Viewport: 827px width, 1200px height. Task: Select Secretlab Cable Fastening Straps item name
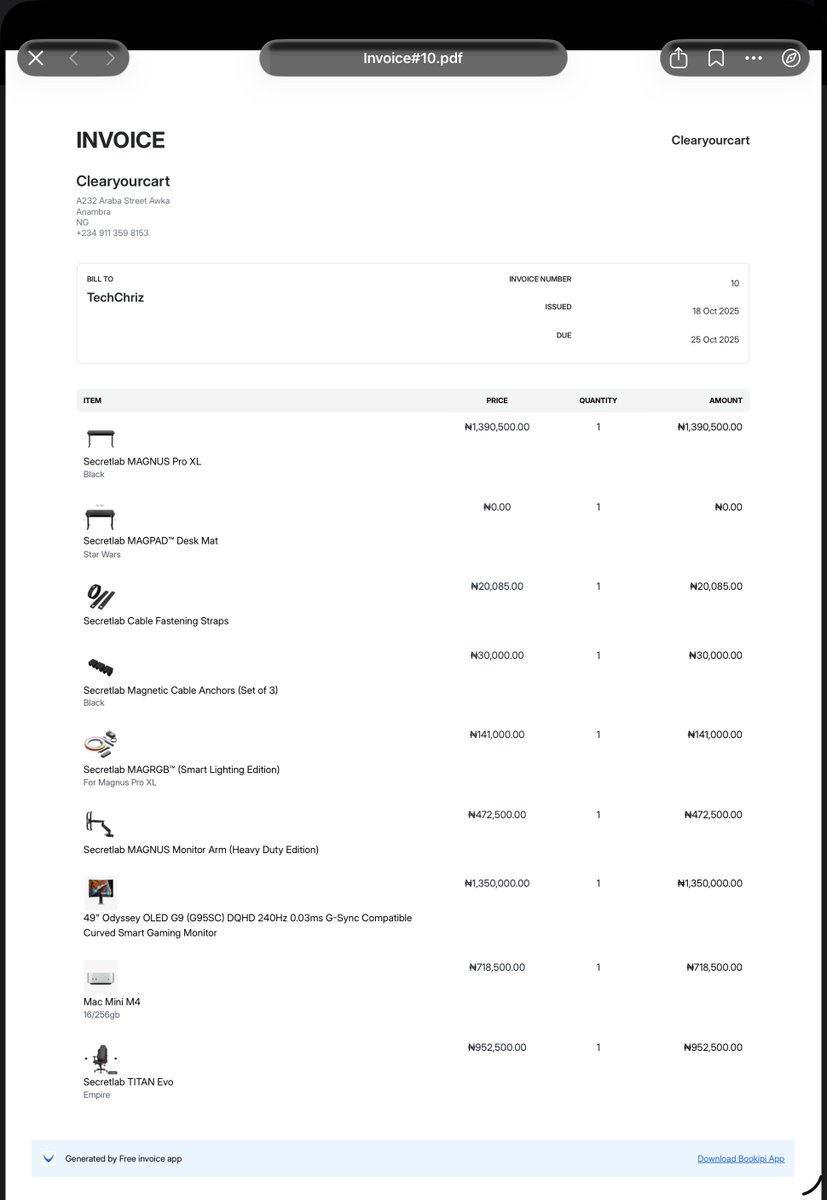point(156,621)
